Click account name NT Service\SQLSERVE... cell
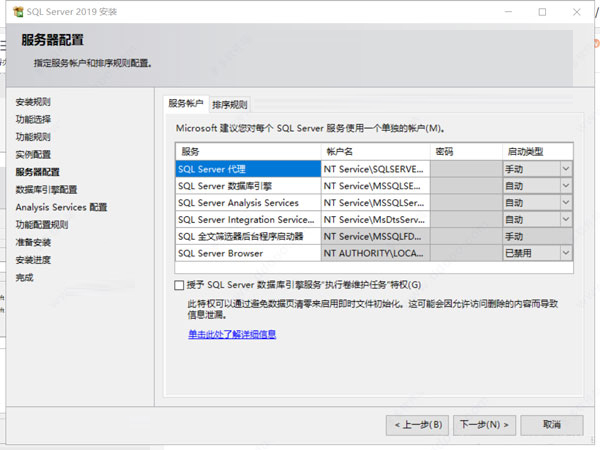The image size is (600, 450). (375, 169)
